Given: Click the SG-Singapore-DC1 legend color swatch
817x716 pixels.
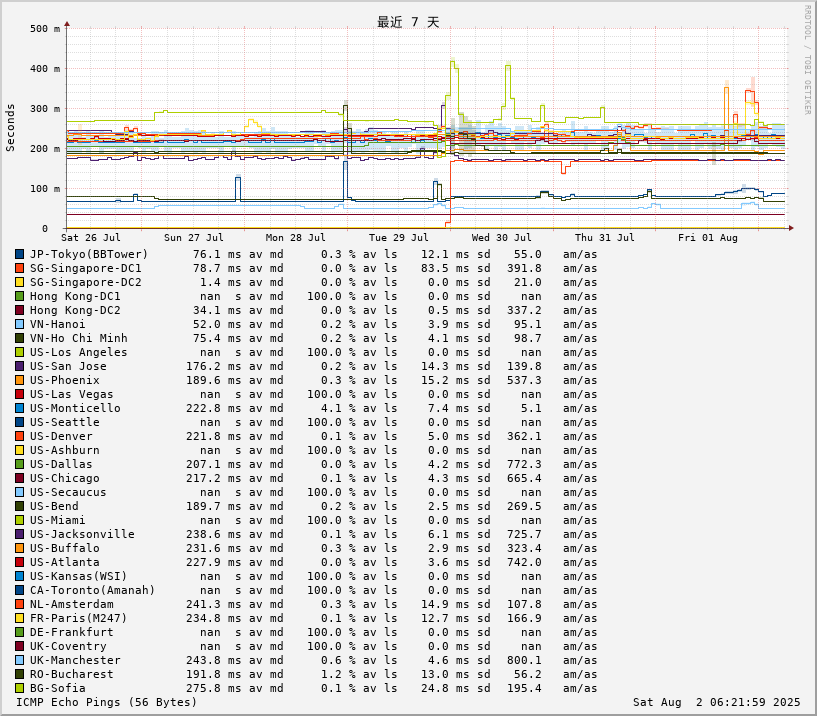Looking at the screenshot, I should 19,268.
